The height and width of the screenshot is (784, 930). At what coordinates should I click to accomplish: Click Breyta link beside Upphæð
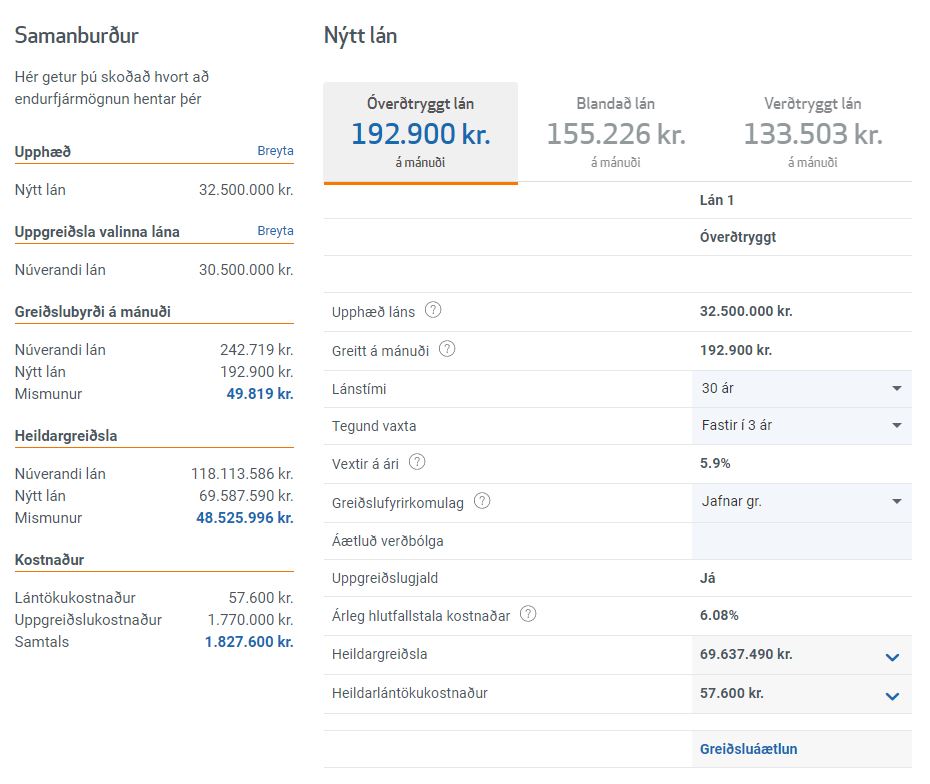point(275,151)
